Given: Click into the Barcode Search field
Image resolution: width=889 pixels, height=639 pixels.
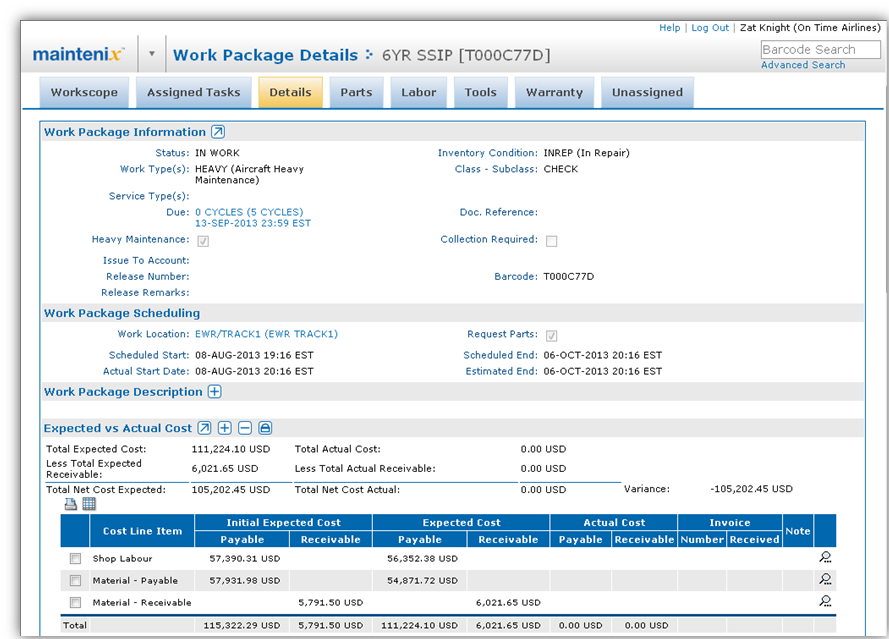Looking at the screenshot, I should 820,49.
